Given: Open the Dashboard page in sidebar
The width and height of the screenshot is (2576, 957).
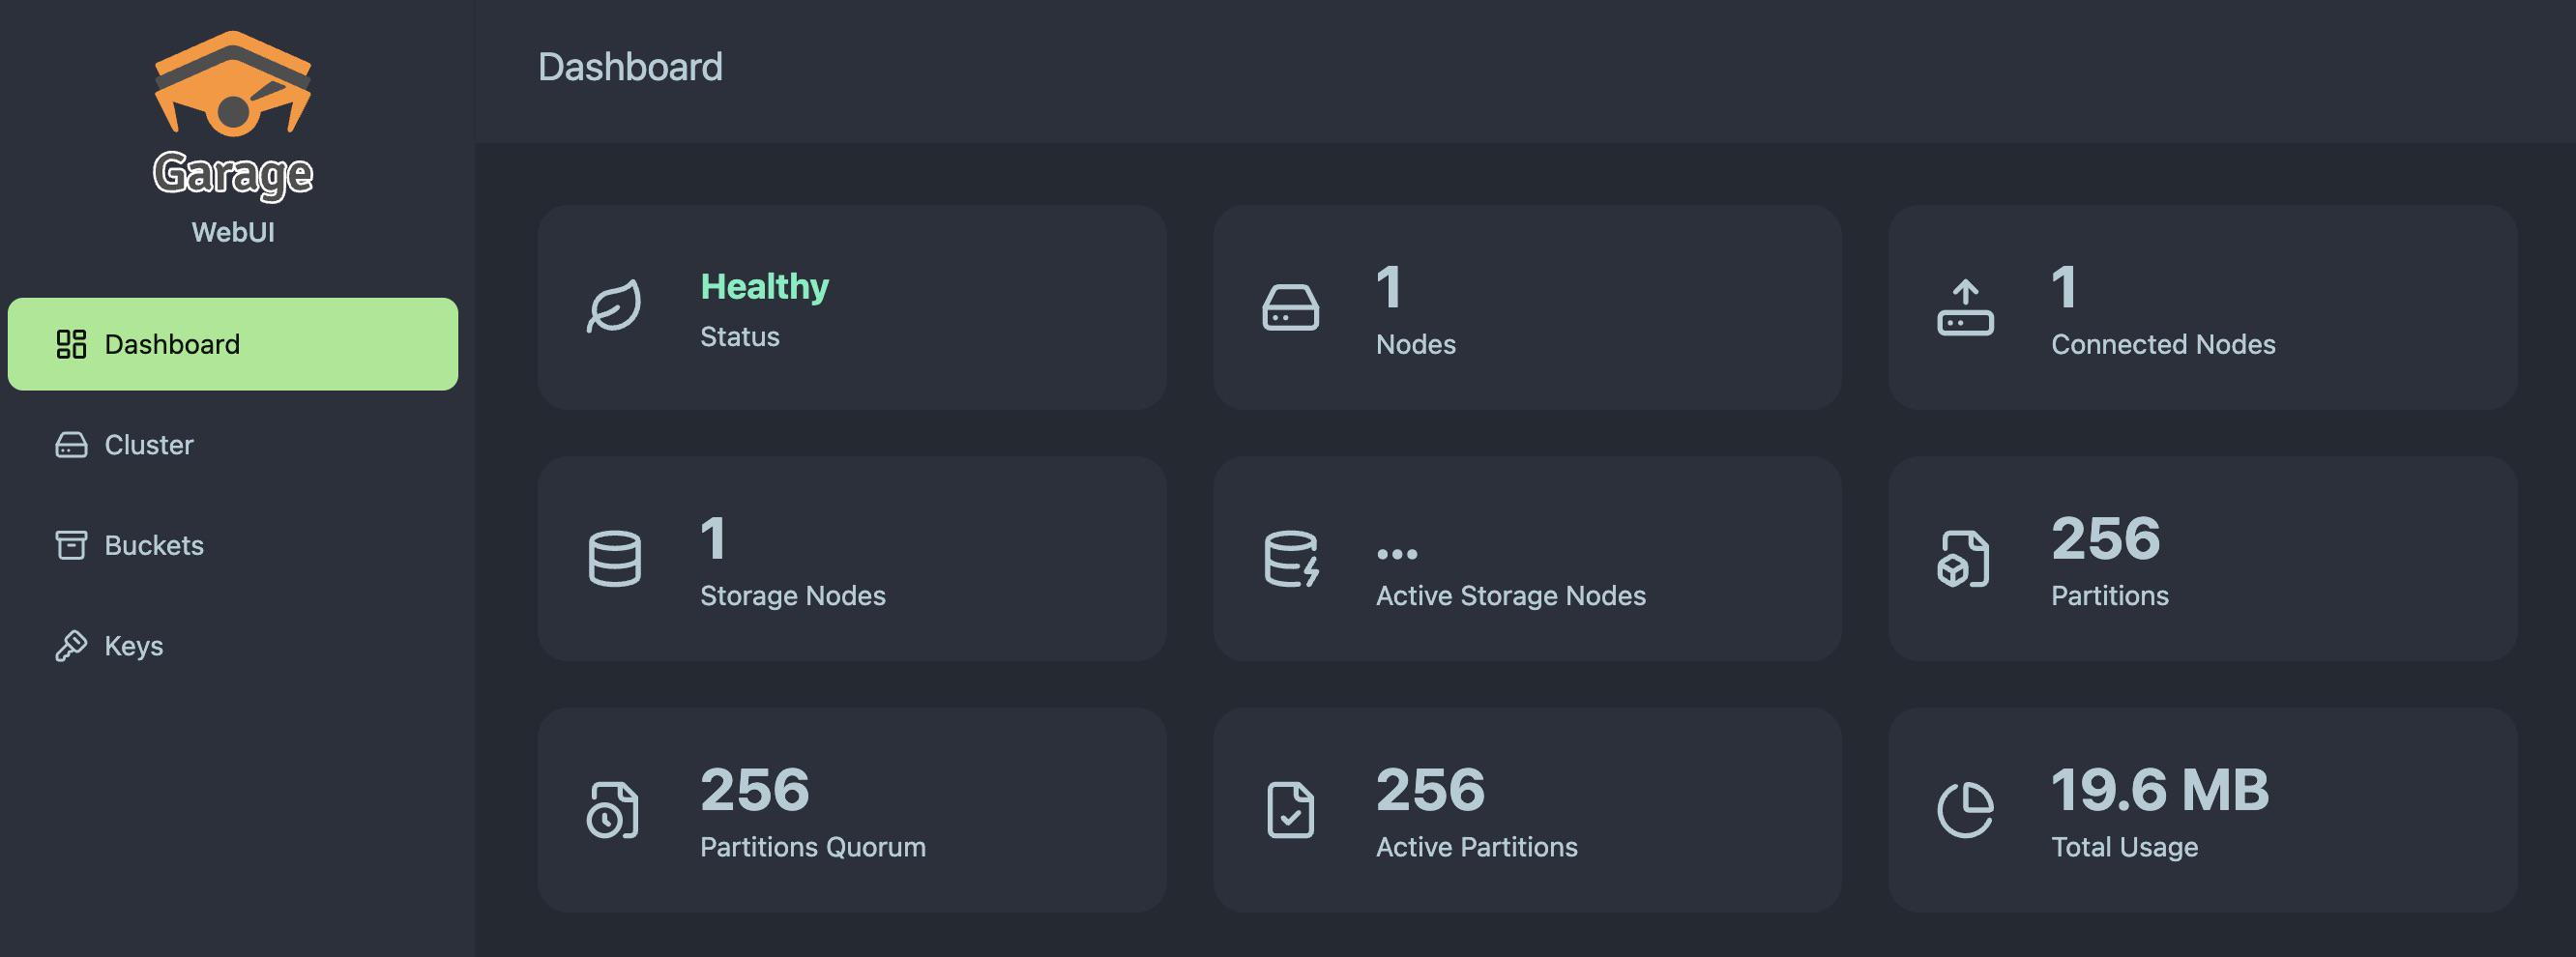Looking at the screenshot, I should (x=172, y=344).
